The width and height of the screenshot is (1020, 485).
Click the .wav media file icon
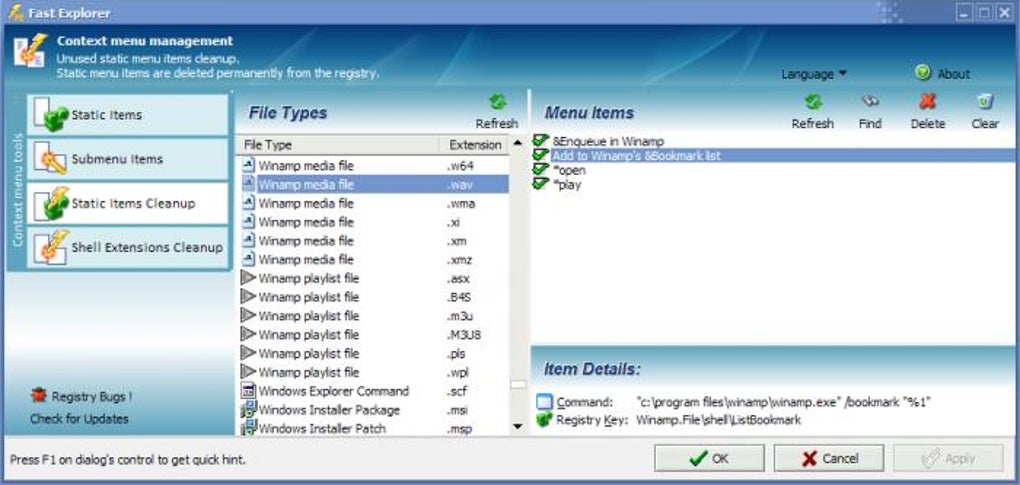point(248,185)
